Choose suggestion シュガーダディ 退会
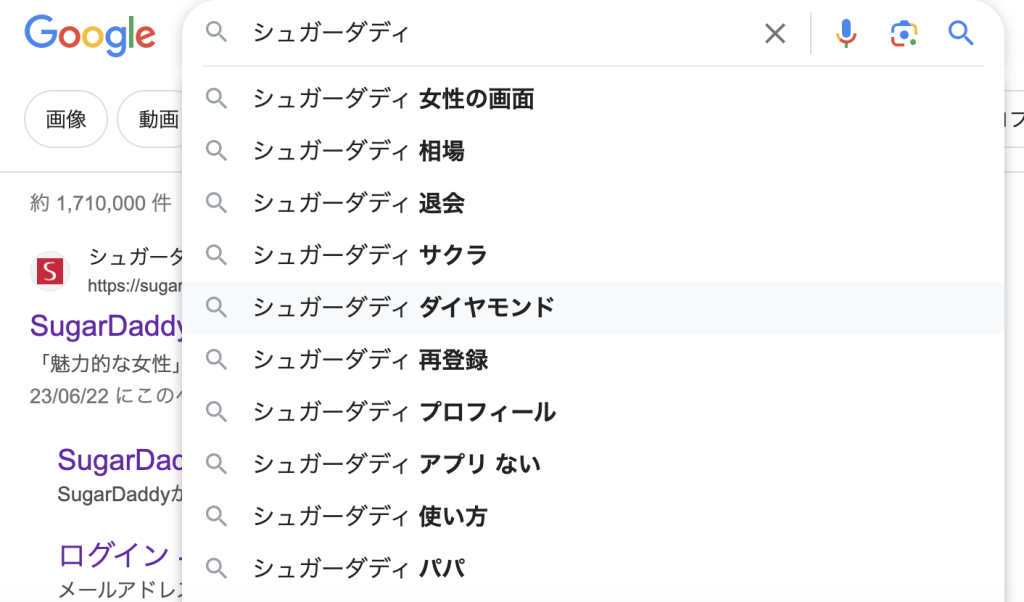Image resolution: width=1024 pixels, height=602 pixels. [358, 203]
